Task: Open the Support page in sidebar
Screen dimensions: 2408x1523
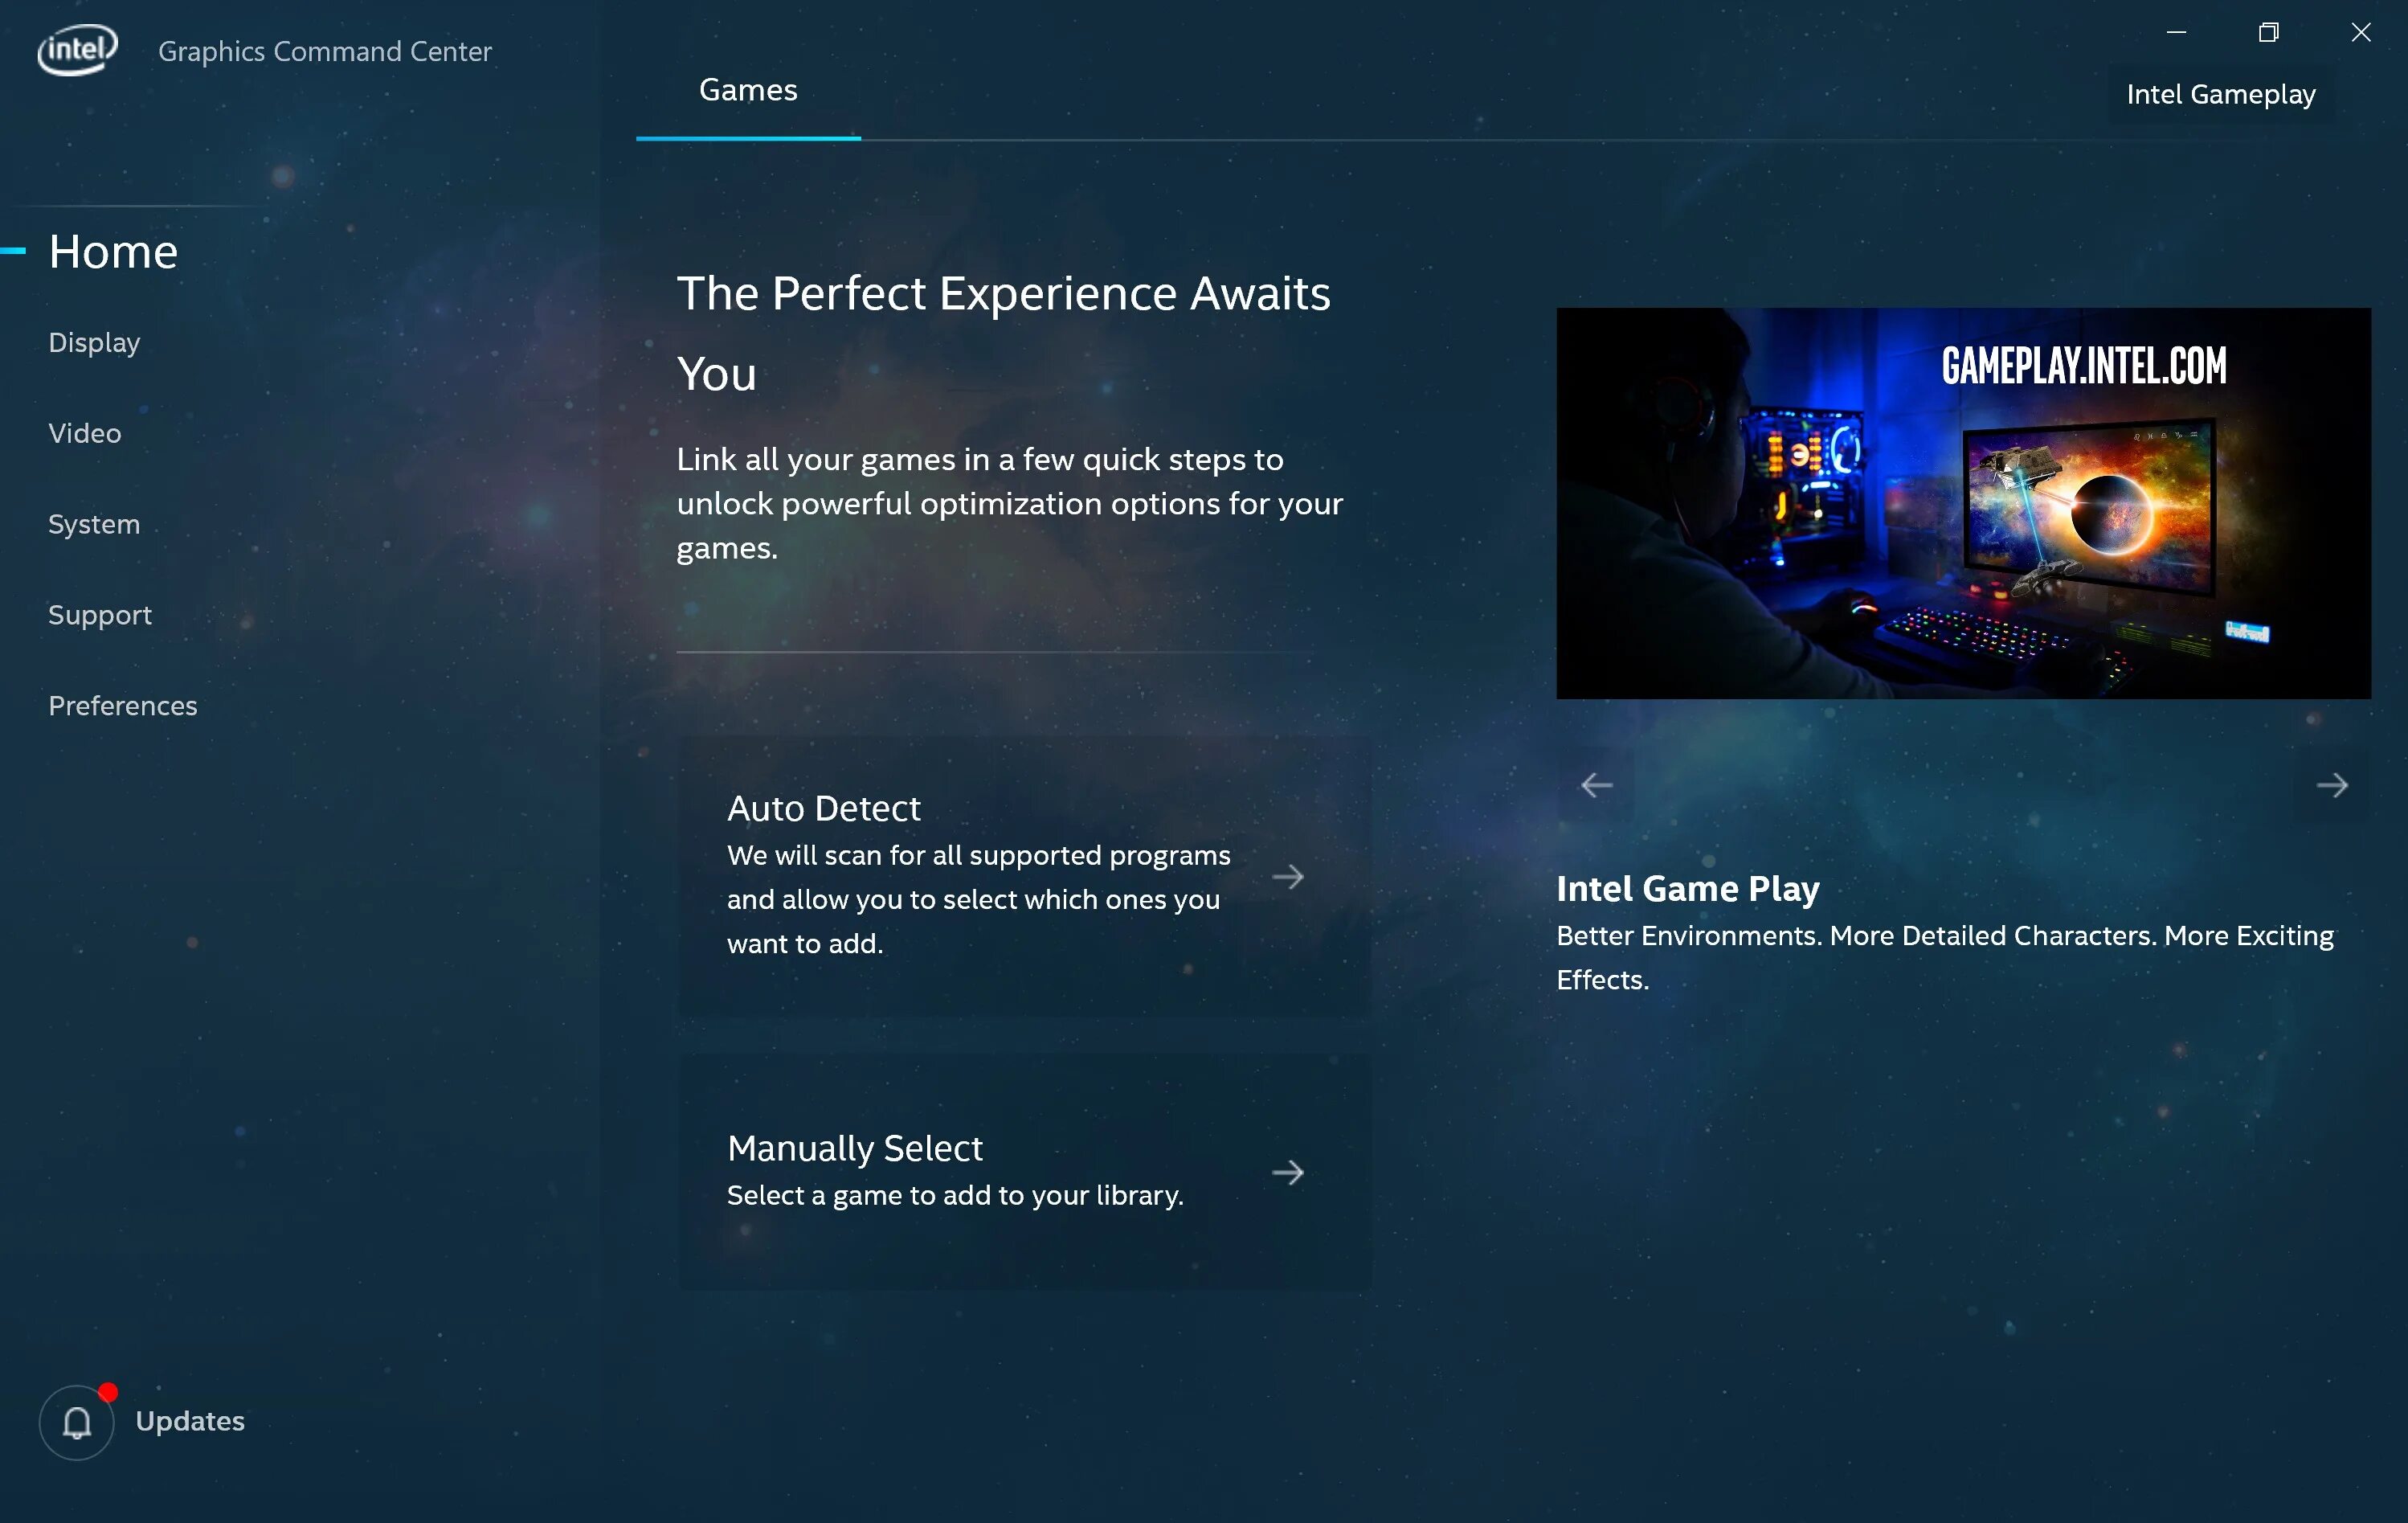Action: pos(100,615)
